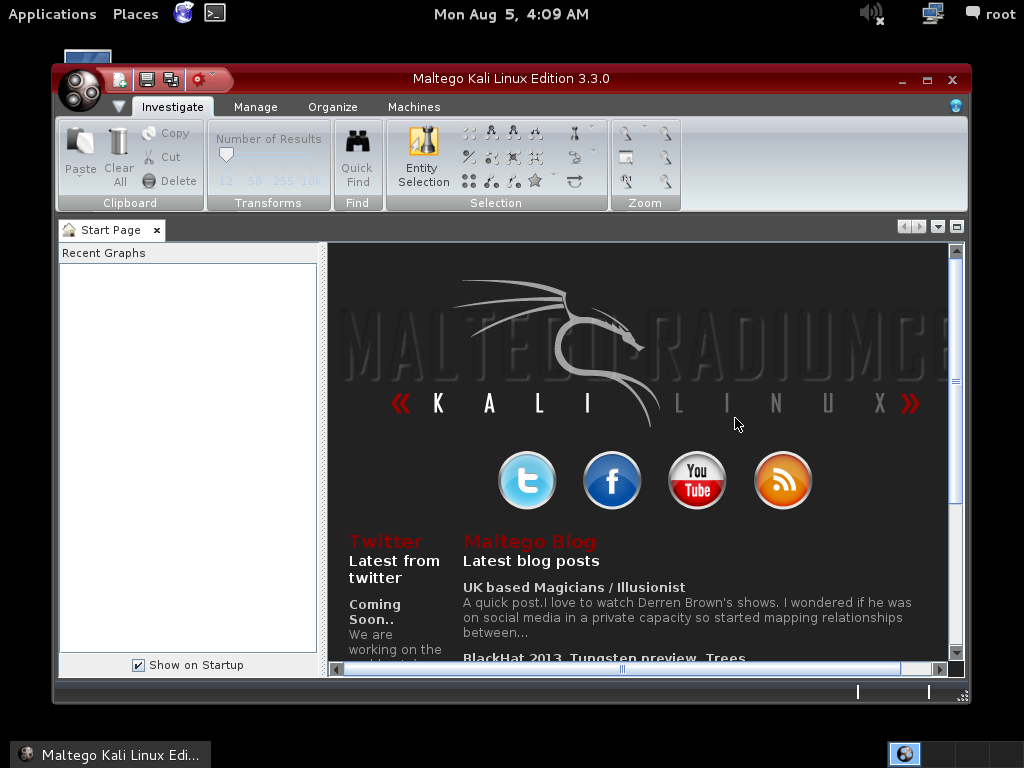
Task: Click the Clear All trash can button
Action: click(119, 157)
